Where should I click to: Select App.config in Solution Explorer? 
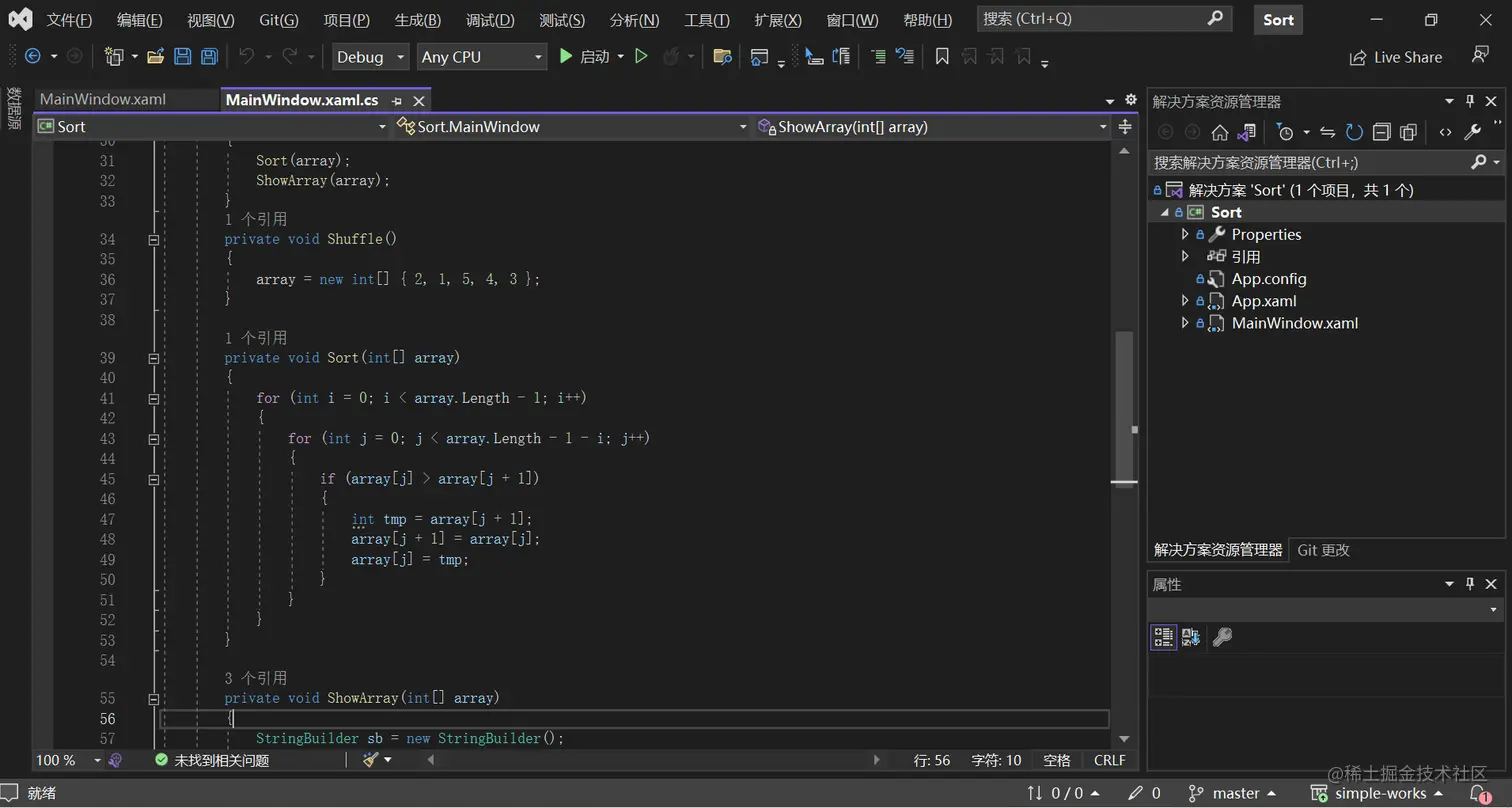tap(1269, 278)
